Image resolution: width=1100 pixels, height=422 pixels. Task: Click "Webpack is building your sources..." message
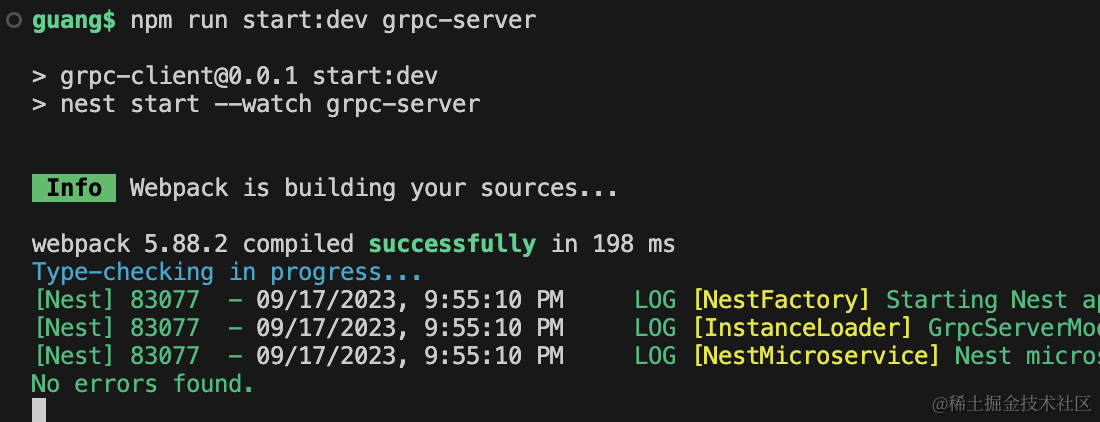[x=373, y=188]
